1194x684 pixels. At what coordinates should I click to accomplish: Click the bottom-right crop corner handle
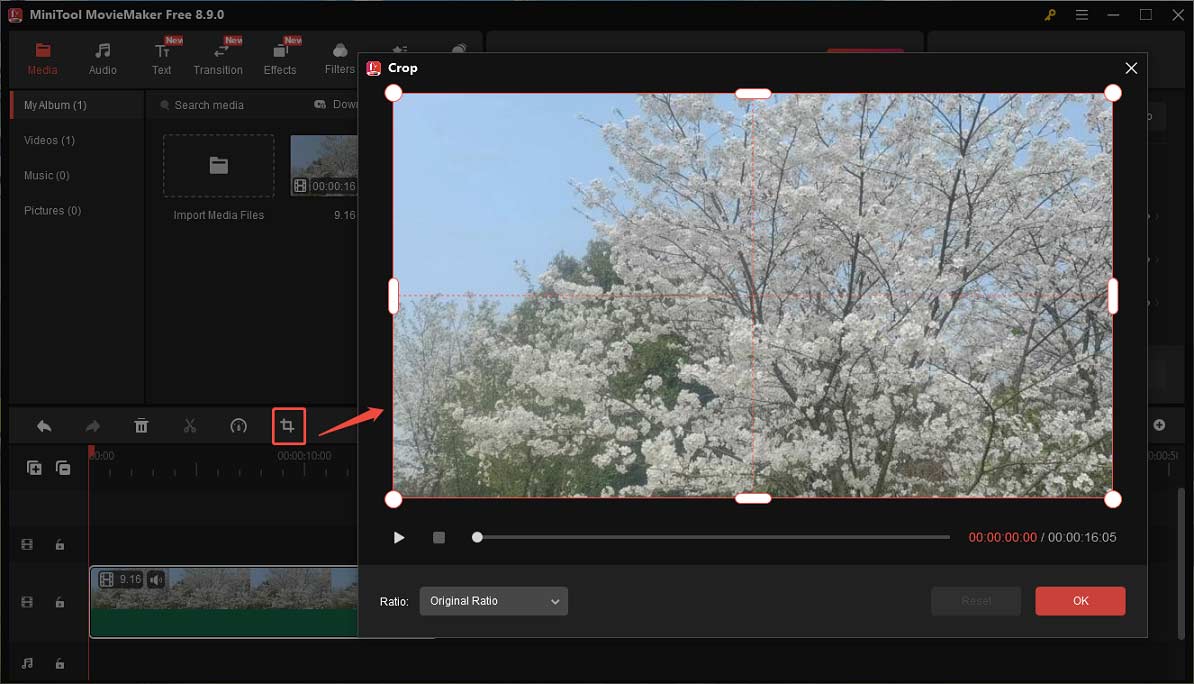[1113, 499]
